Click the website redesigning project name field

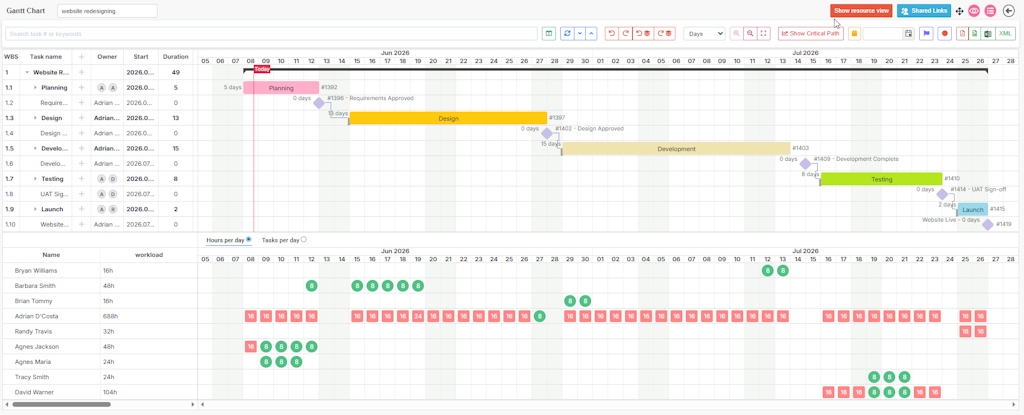pyautogui.click(x=107, y=10)
